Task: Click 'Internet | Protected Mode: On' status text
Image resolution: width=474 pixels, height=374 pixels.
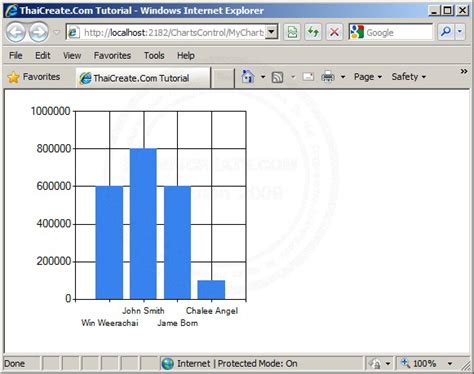Action: tap(237, 363)
